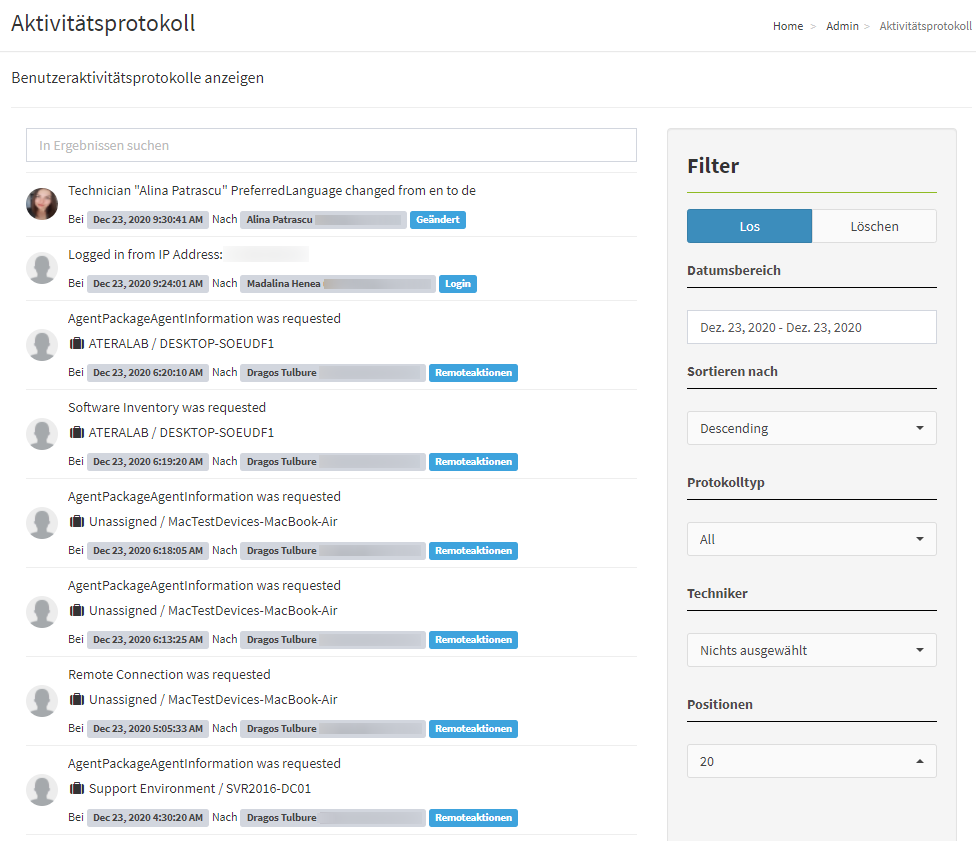This screenshot has width=976, height=841.
Task: Click Software Inventory was requested text
Action: coord(167,408)
